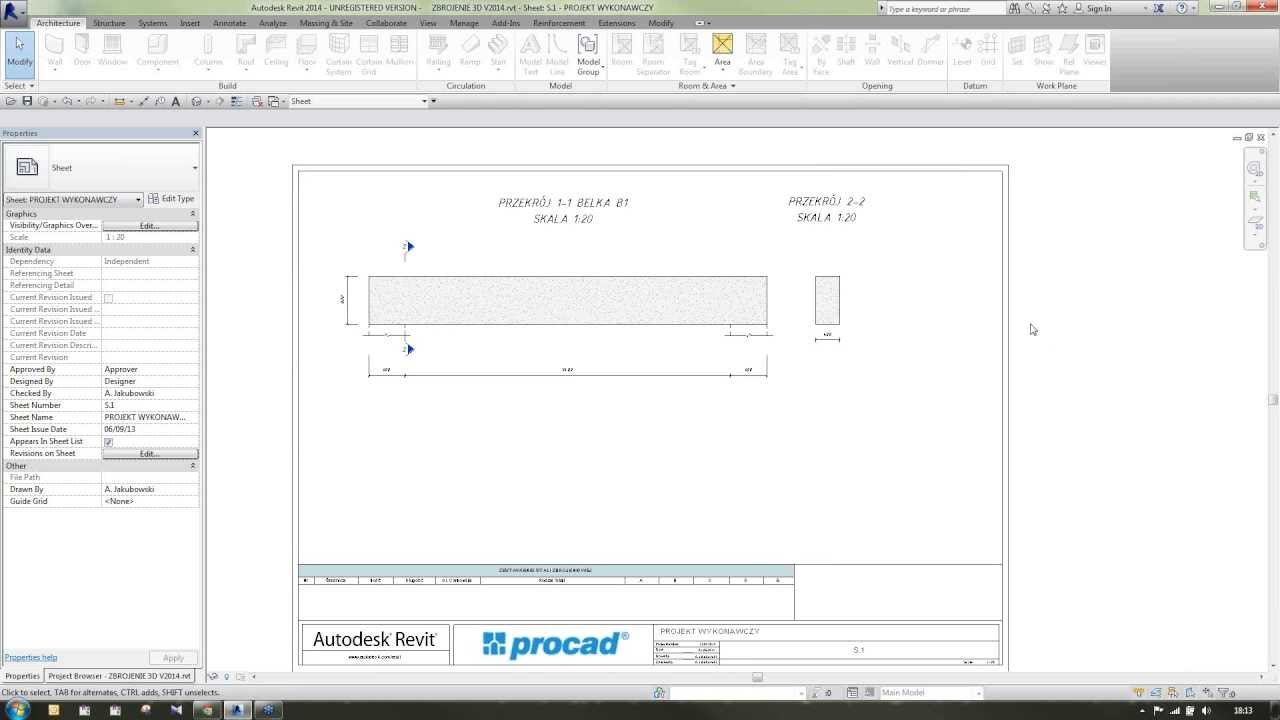Click the horizontal scrollbar thumb under the sheet view
This screenshot has width=1280, height=720.
[x=757, y=677]
